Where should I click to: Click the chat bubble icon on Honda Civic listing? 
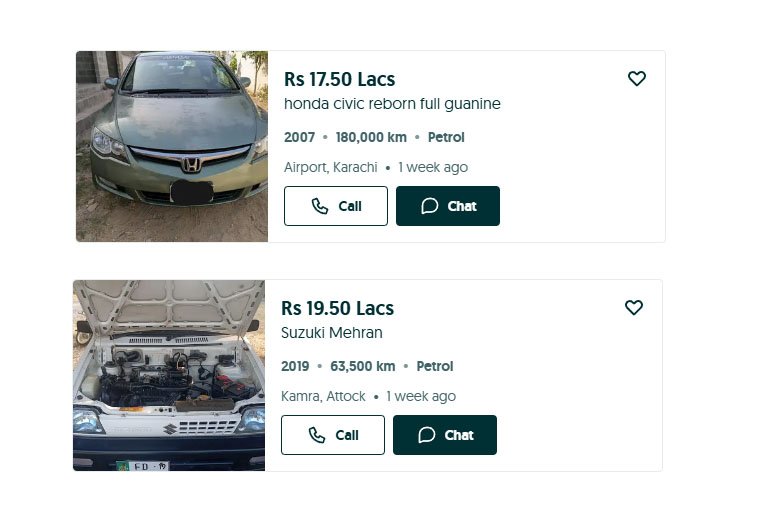point(430,206)
